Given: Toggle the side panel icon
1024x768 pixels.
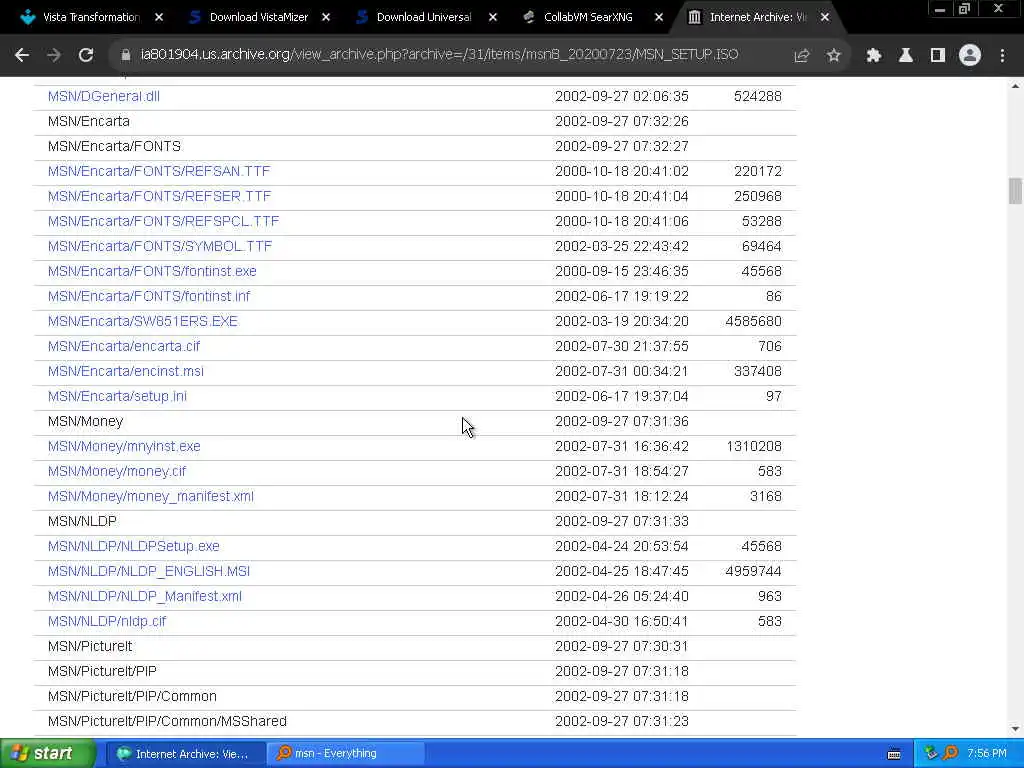Looking at the screenshot, I should 938,56.
